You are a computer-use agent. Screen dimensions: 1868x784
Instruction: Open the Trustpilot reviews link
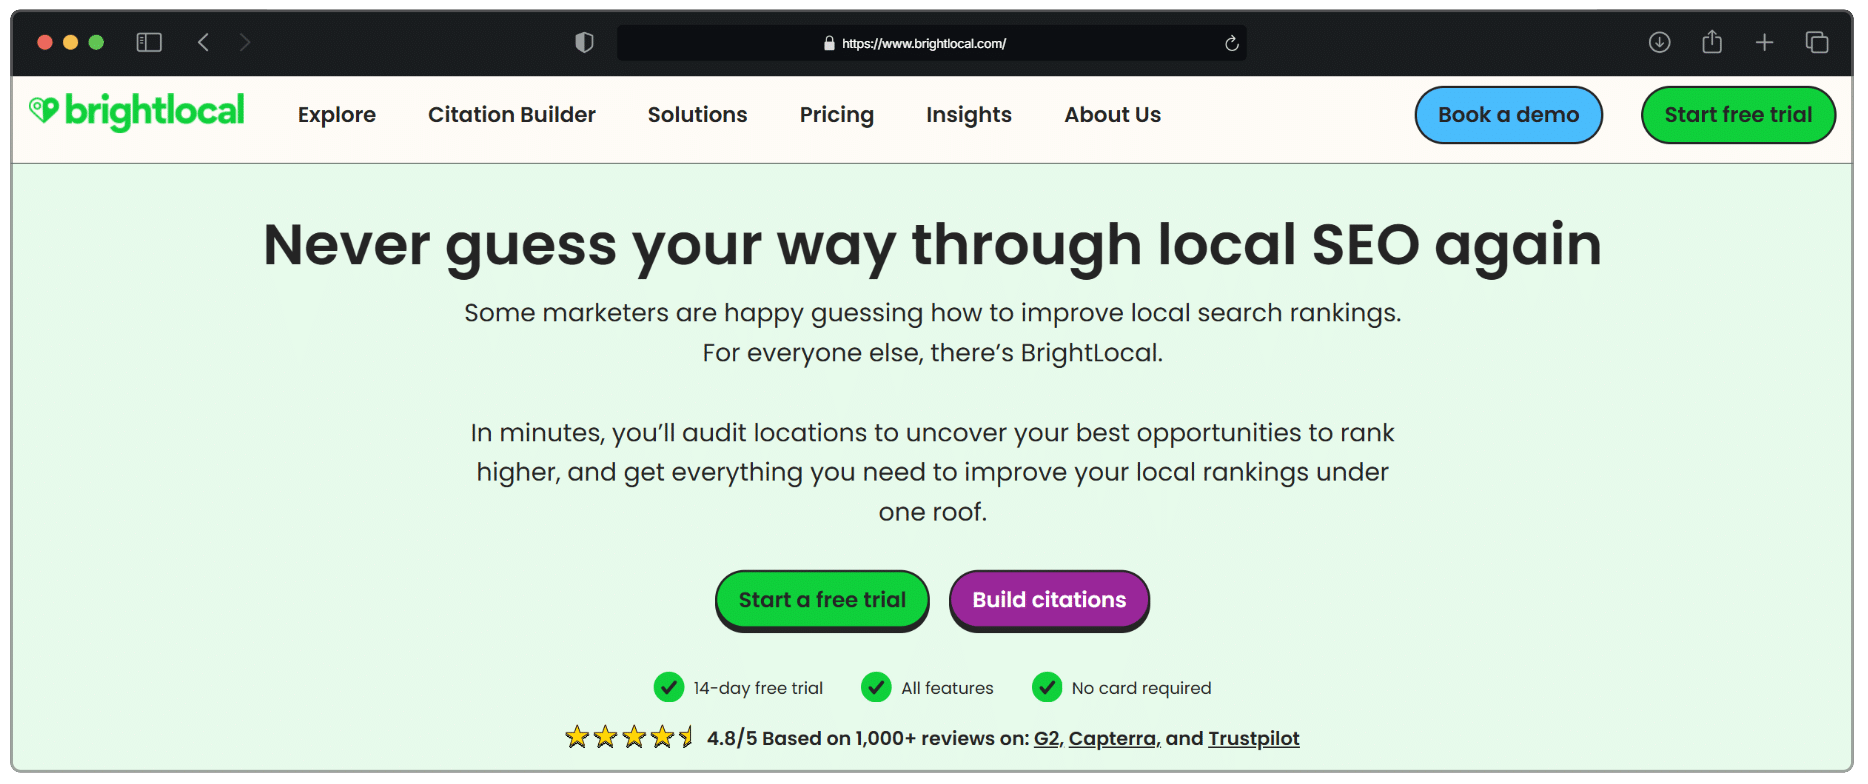(x=1254, y=738)
